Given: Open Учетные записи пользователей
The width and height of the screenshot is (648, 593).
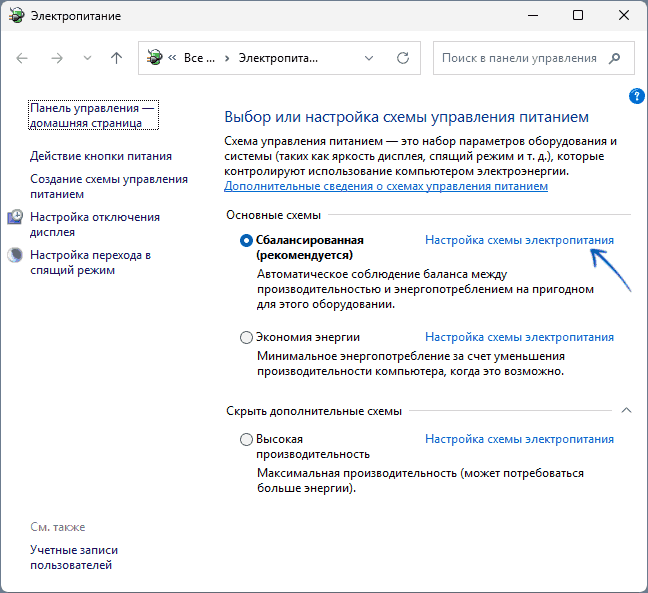Looking at the screenshot, I should click(x=74, y=557).
